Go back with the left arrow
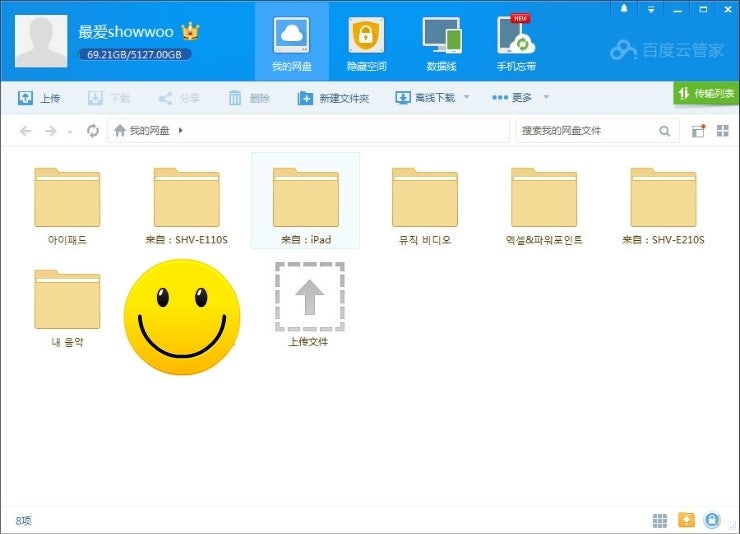Viewport: 740px width, 534px height. point(25,131)
